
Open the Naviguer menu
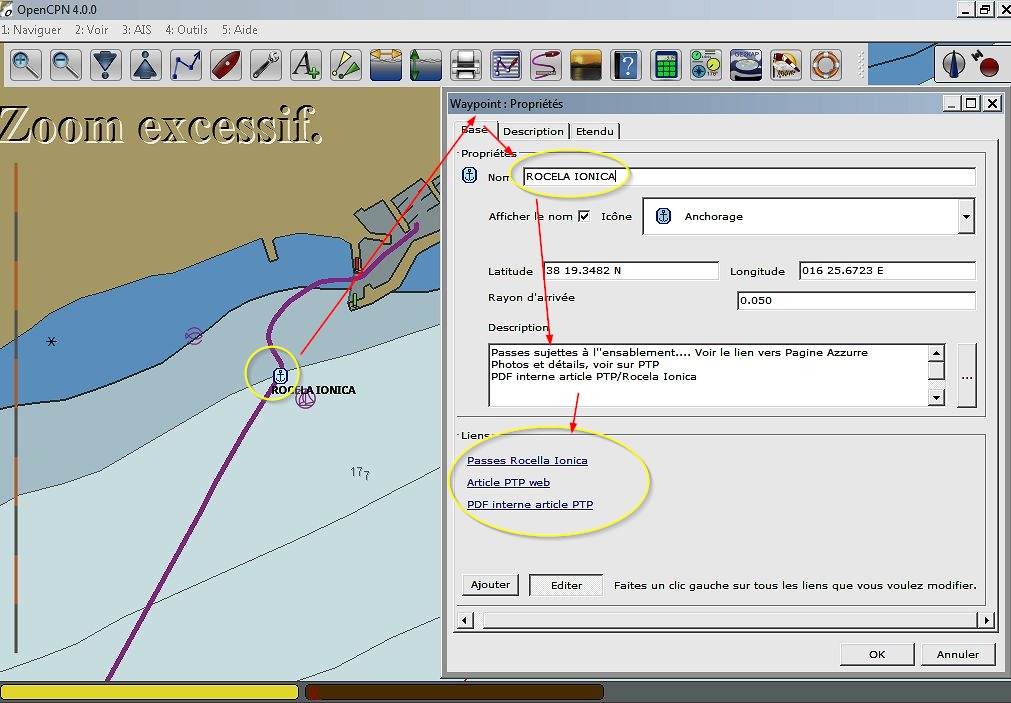pyautogui.click(x=31, y=30)
